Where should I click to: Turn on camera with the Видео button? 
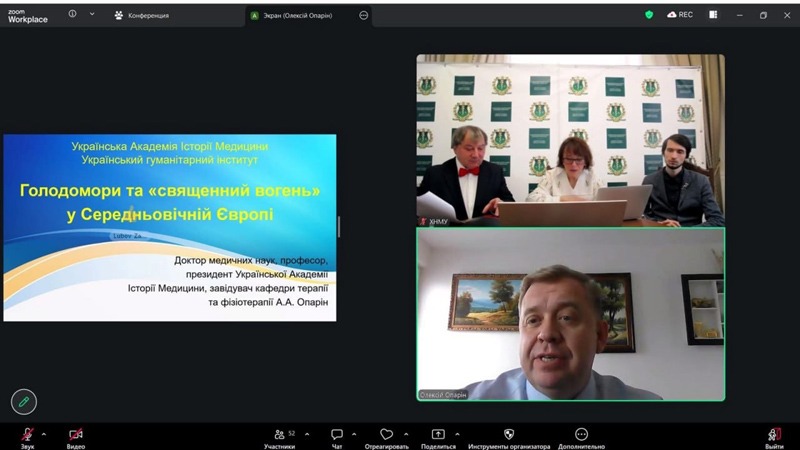76,435
